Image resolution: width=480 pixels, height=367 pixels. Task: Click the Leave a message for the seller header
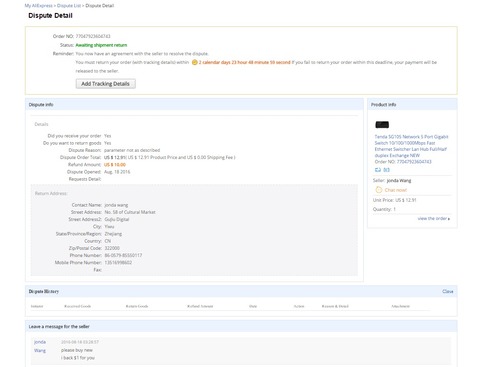[59, 327]
